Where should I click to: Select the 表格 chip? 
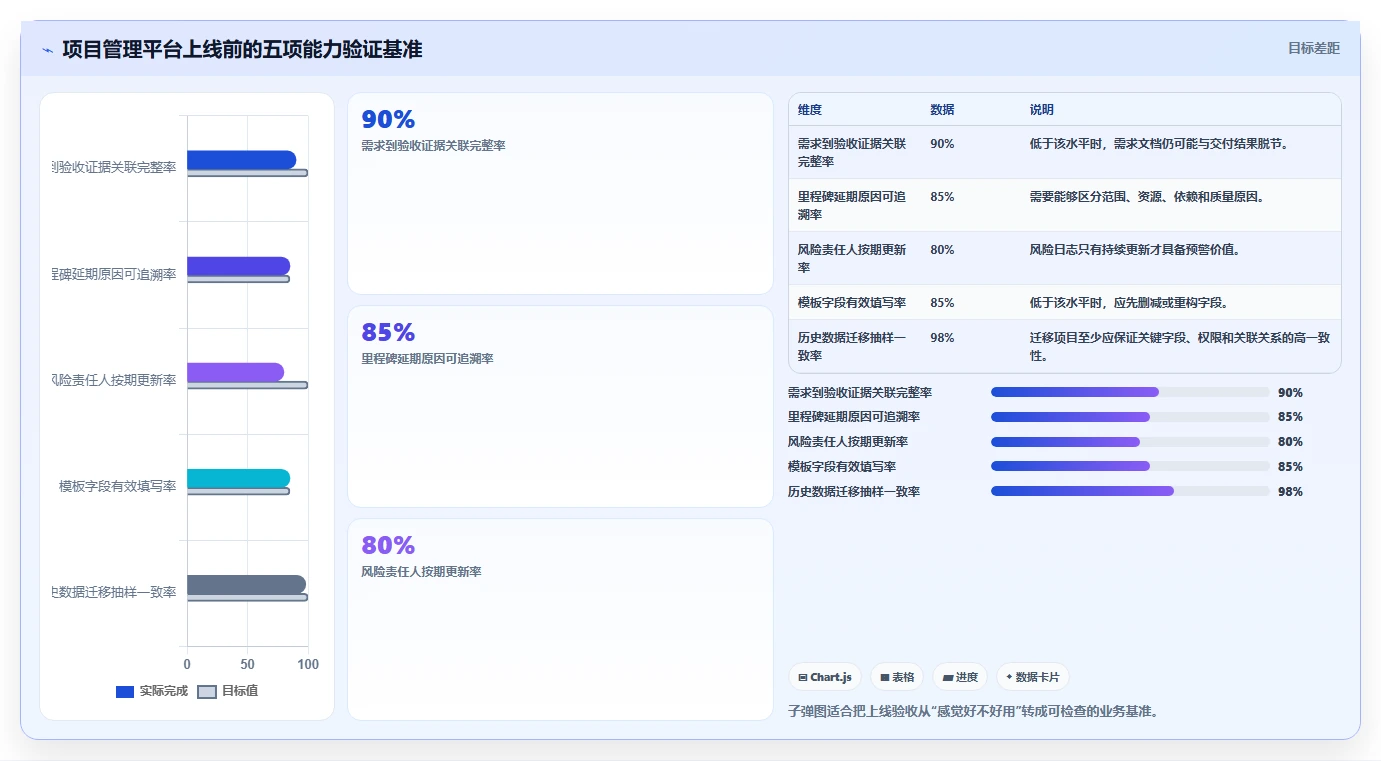(x=897, y=677)
